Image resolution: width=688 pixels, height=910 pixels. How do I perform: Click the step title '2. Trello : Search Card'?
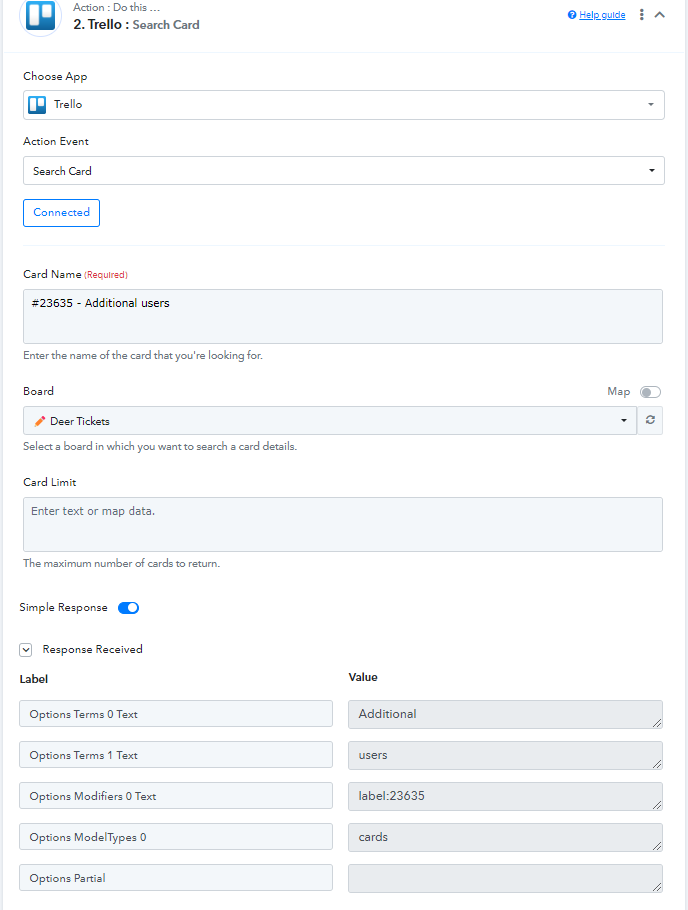(x=136, y=24)
